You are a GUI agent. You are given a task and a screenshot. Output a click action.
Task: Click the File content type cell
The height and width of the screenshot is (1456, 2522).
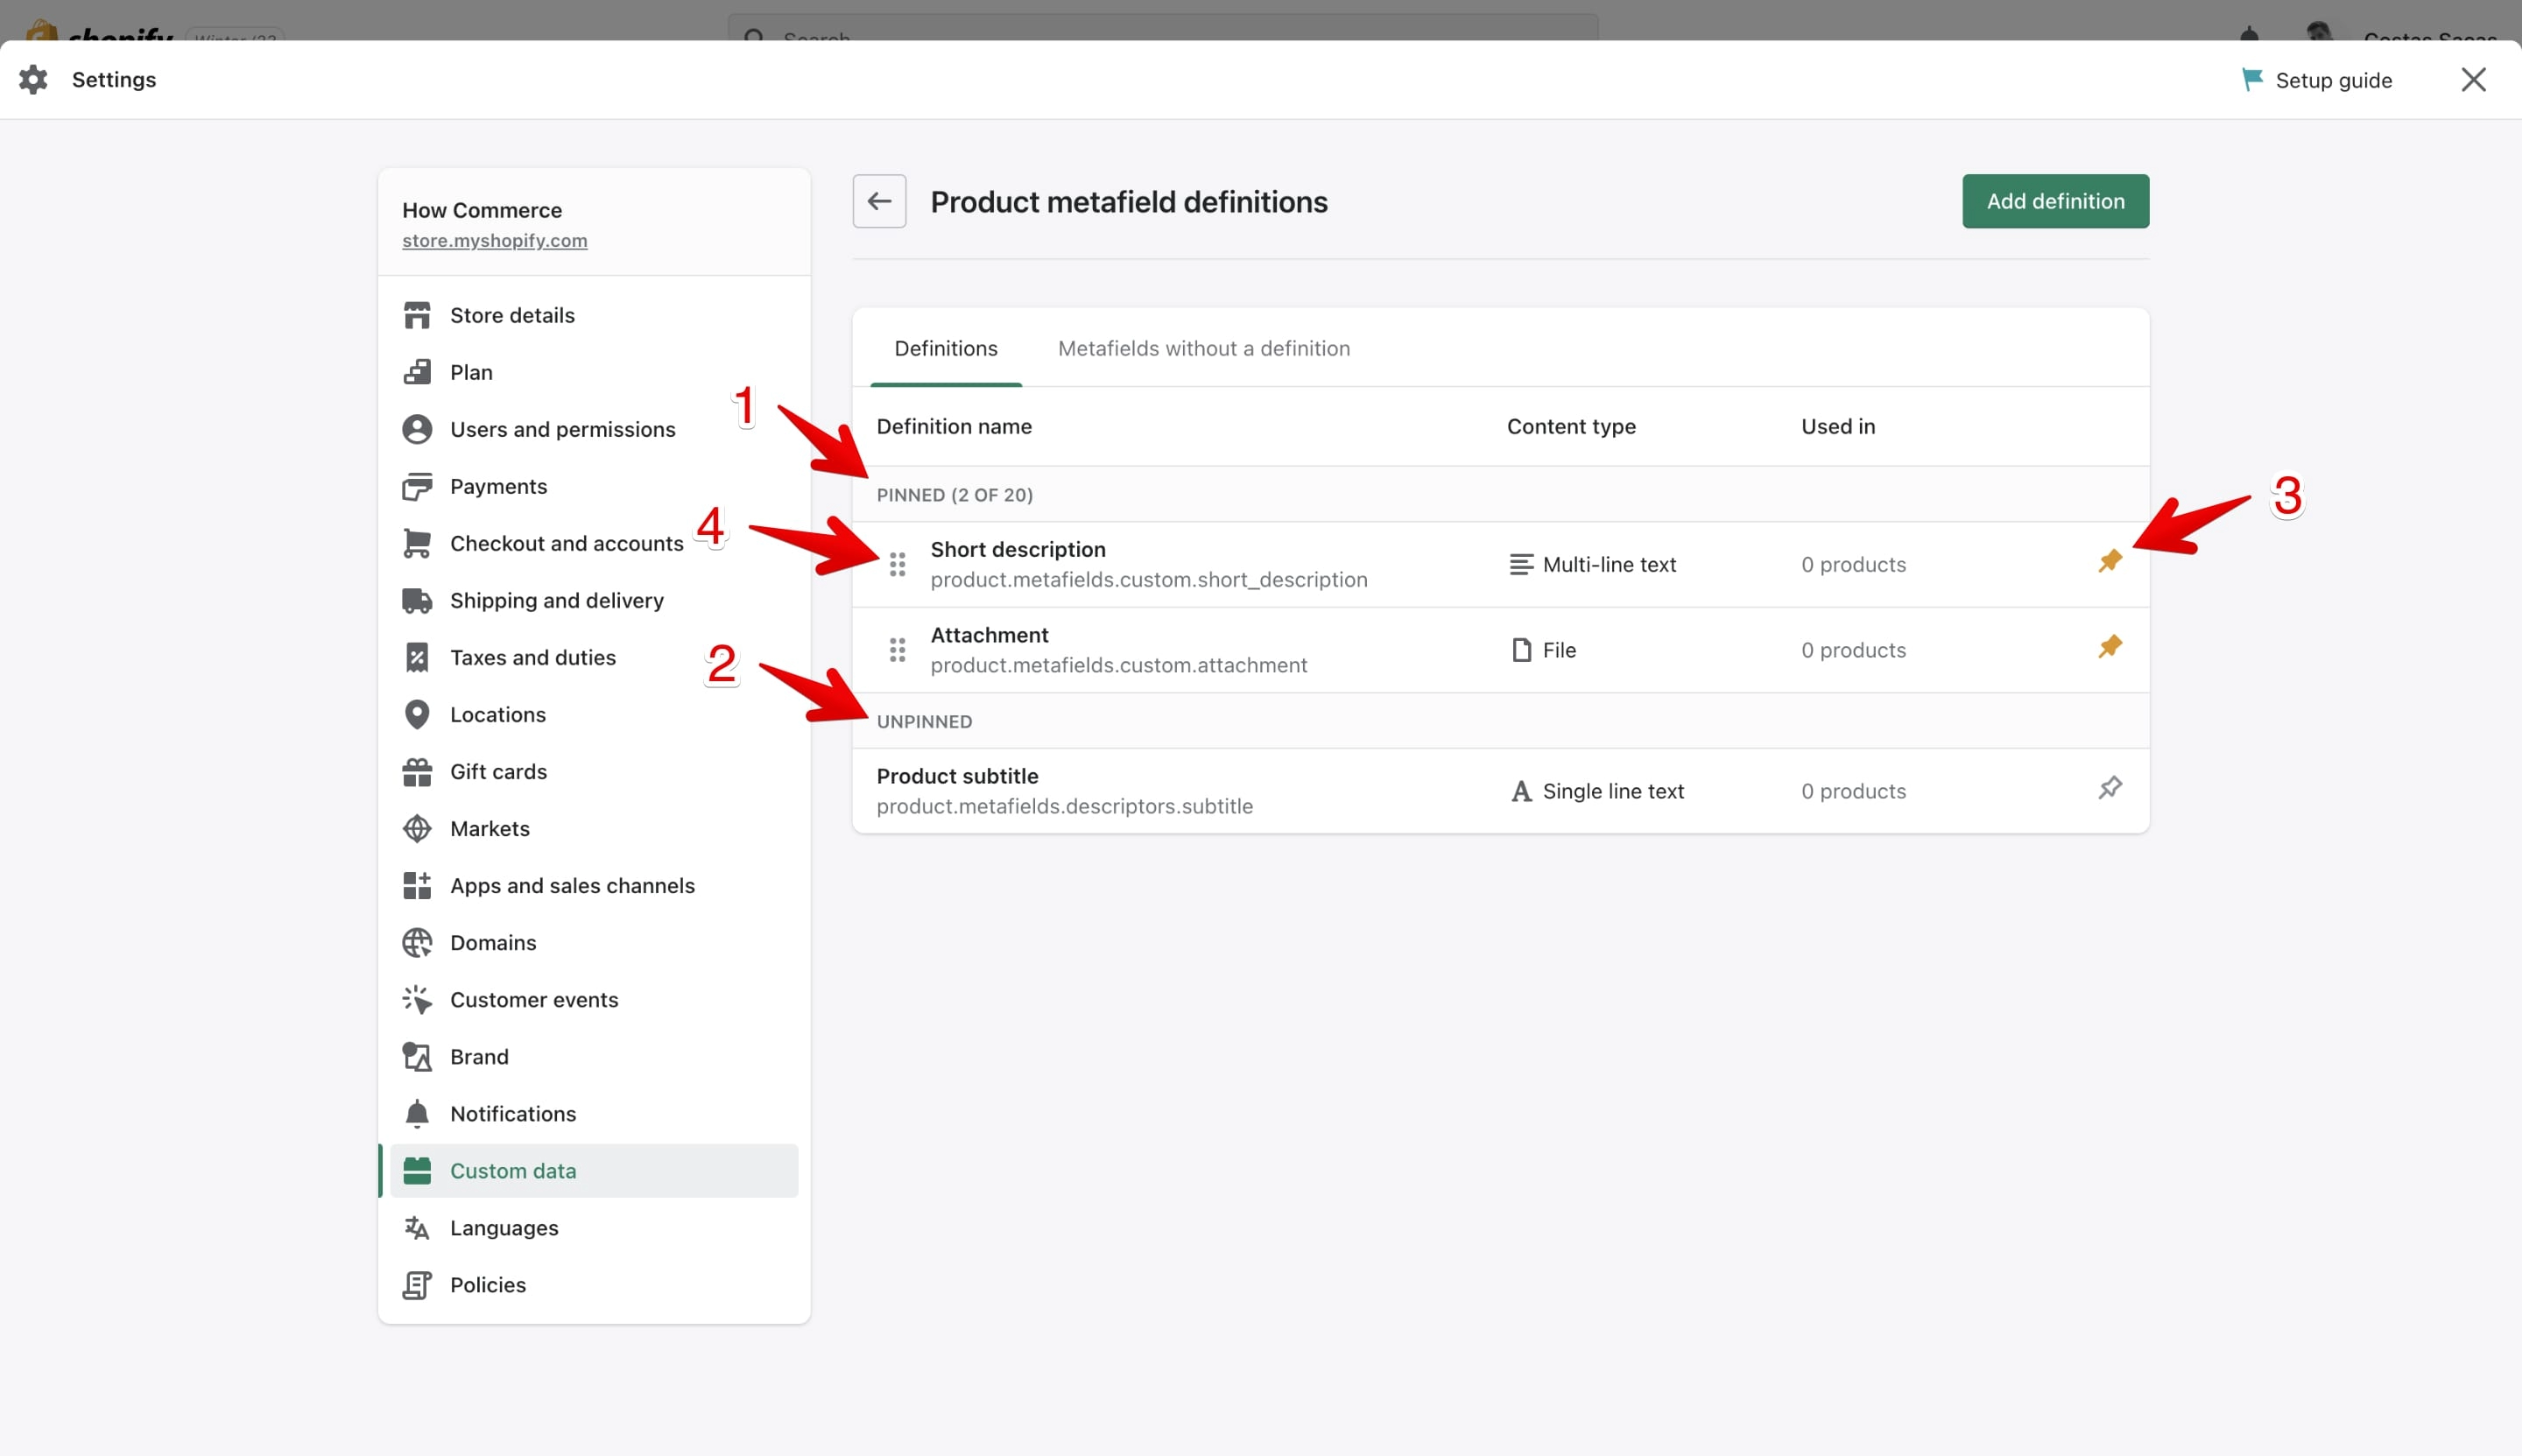point(1543,650)
